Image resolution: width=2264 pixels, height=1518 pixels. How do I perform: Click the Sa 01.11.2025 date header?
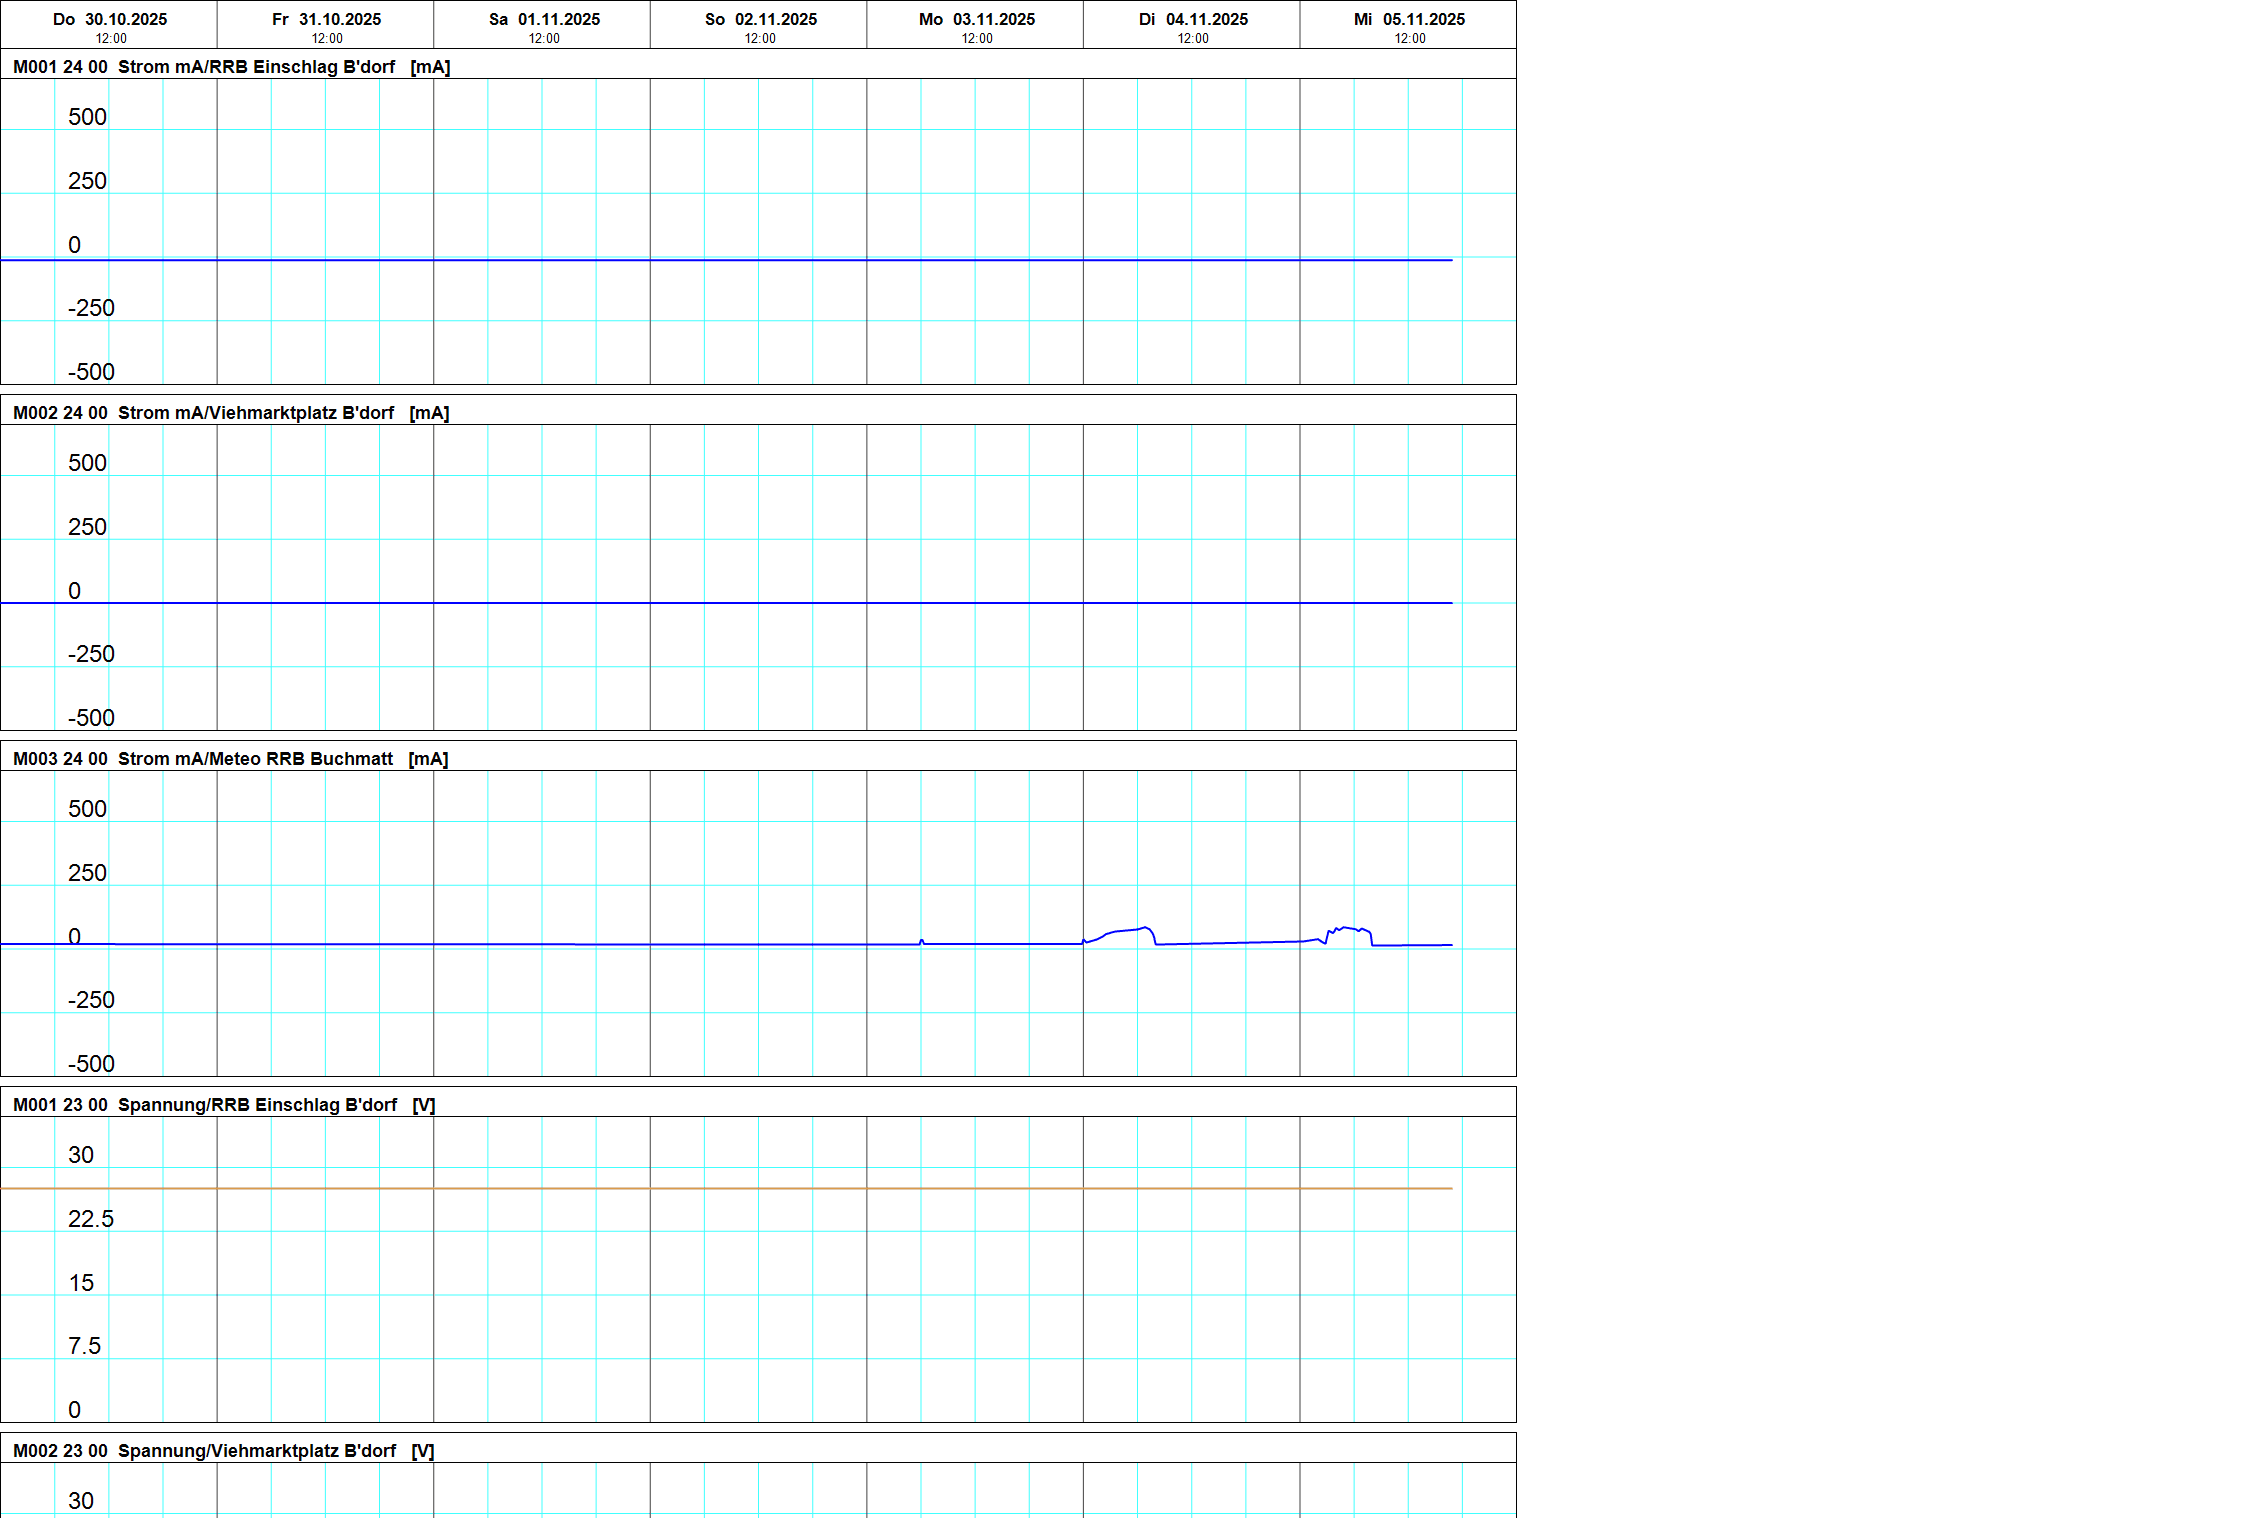[x=544, y=20]
